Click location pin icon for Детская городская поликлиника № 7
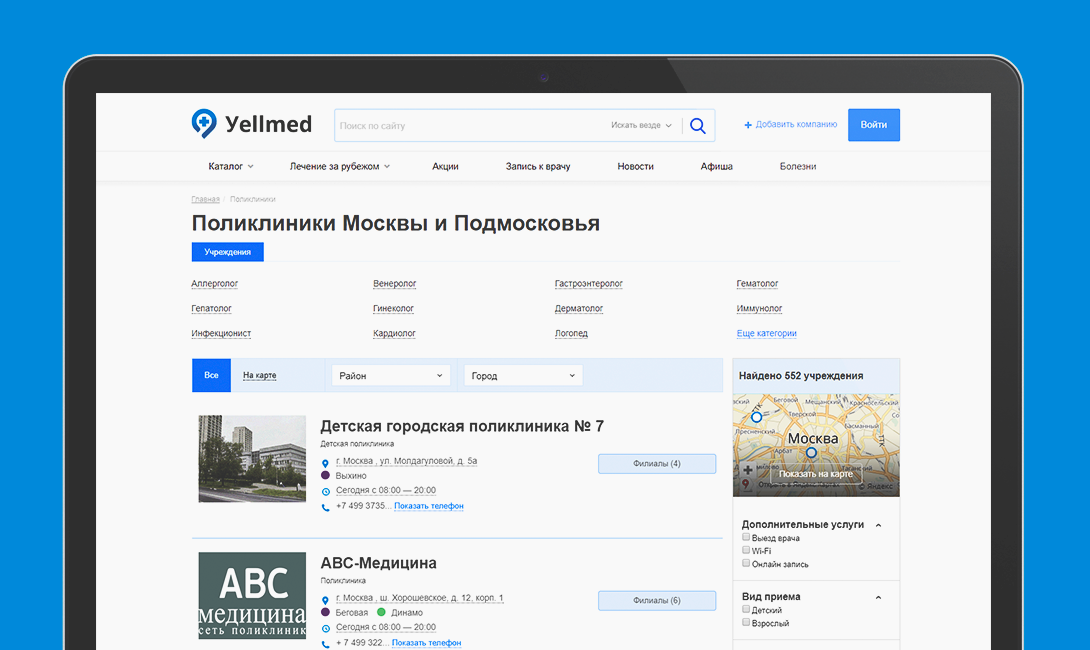Viewport: 1090px width, 650px height. coord(325,463)
